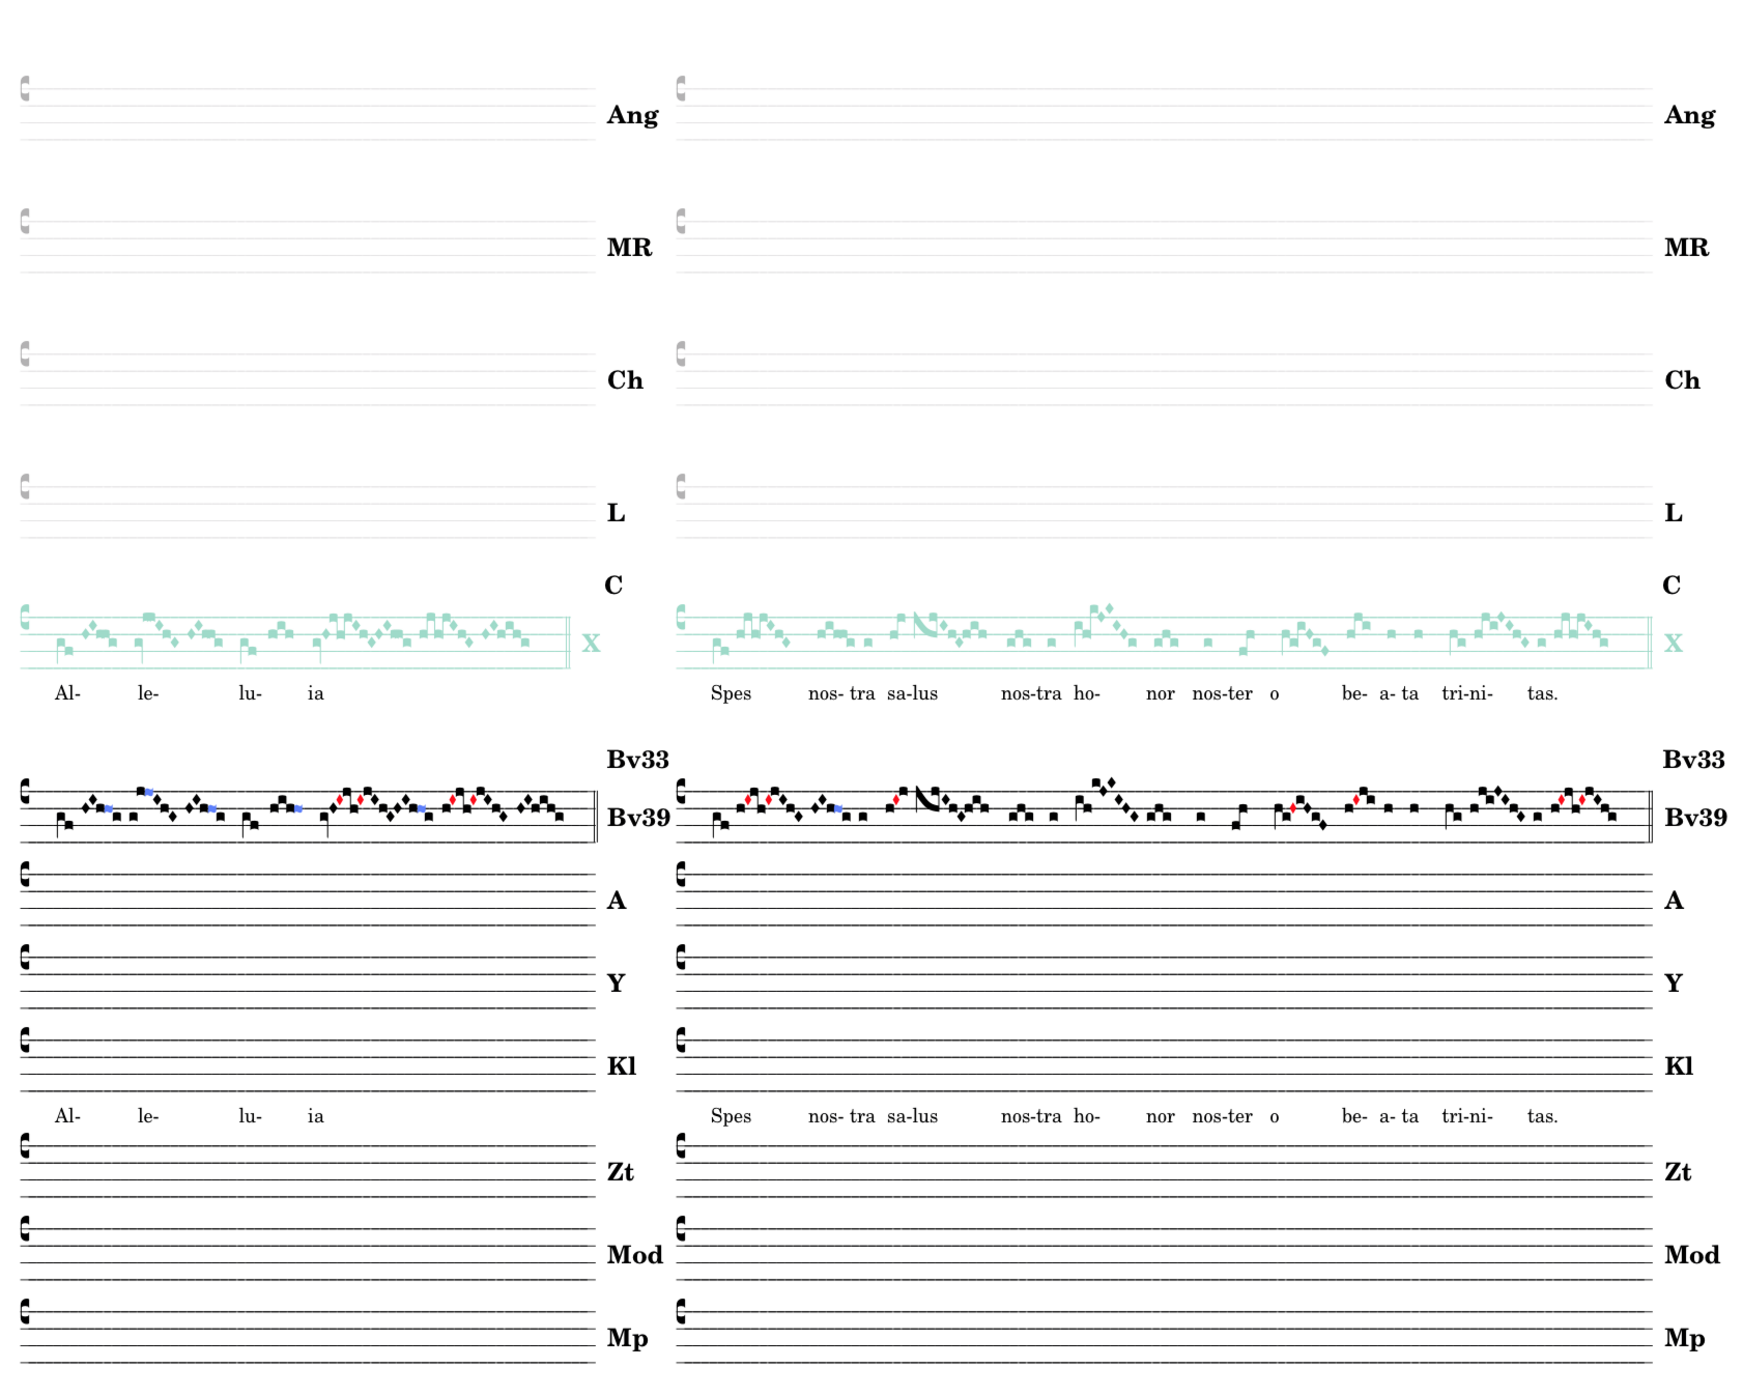Viewport: 1743px width, 1396px height.
Task: Click the first red note in the Alleluia Bv39 staff
Action: click(340, 800)
